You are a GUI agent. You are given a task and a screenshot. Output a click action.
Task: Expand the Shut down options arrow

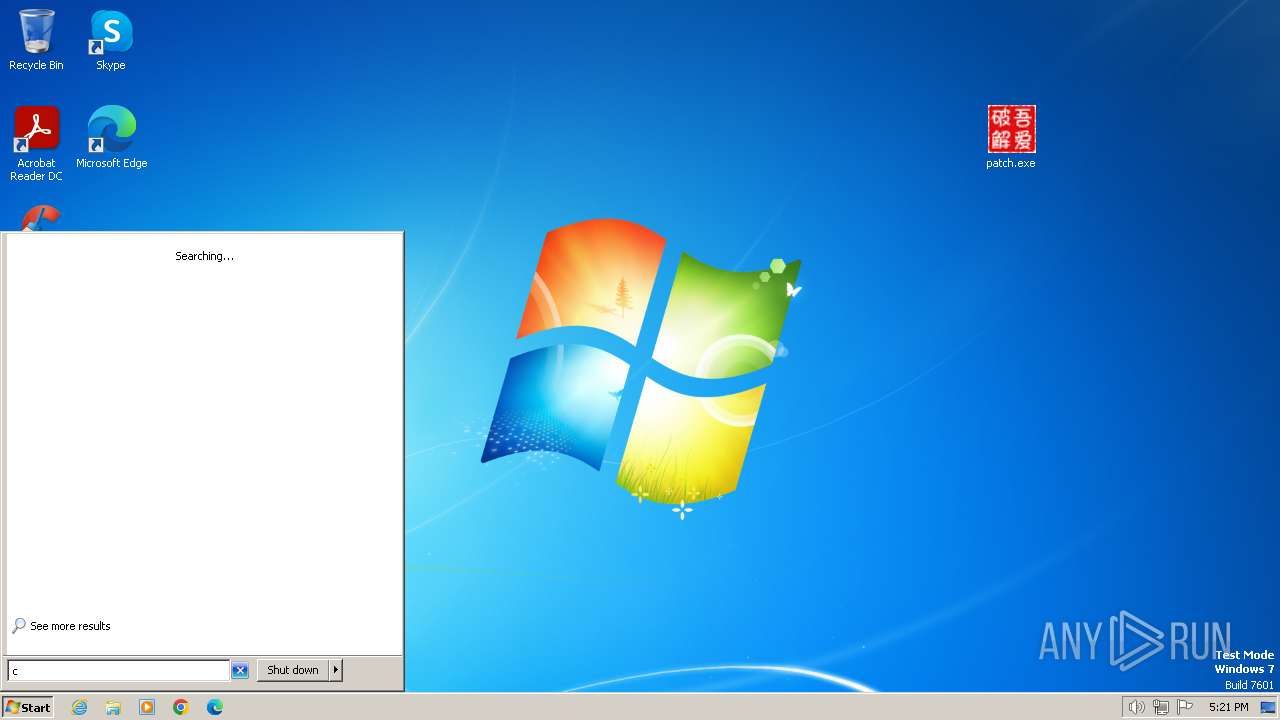coord(336,670)
